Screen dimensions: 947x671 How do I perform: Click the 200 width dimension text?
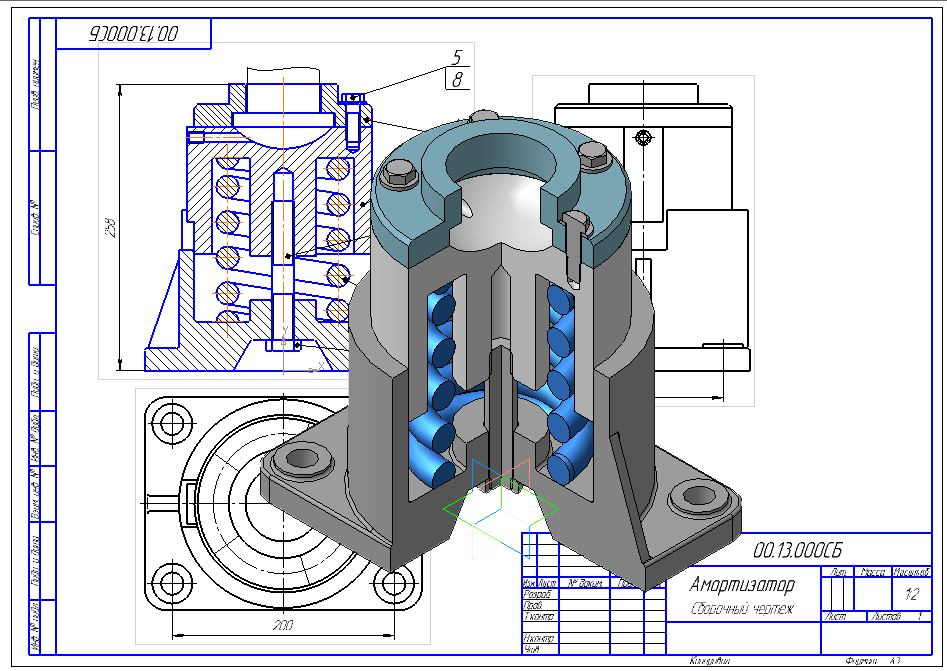point(283,626)
